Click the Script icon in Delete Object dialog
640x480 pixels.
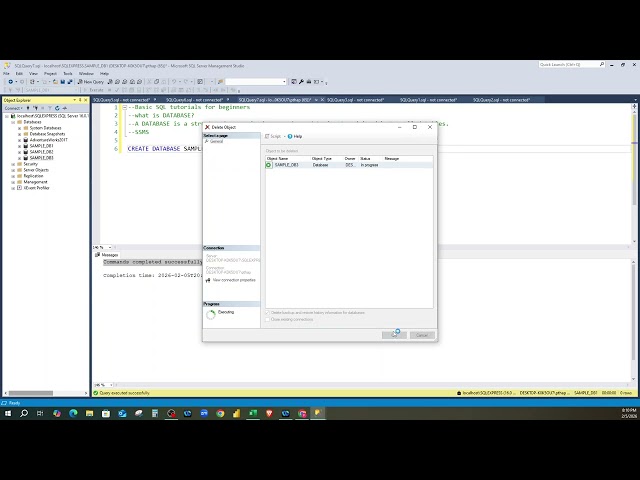click(267, 136)
